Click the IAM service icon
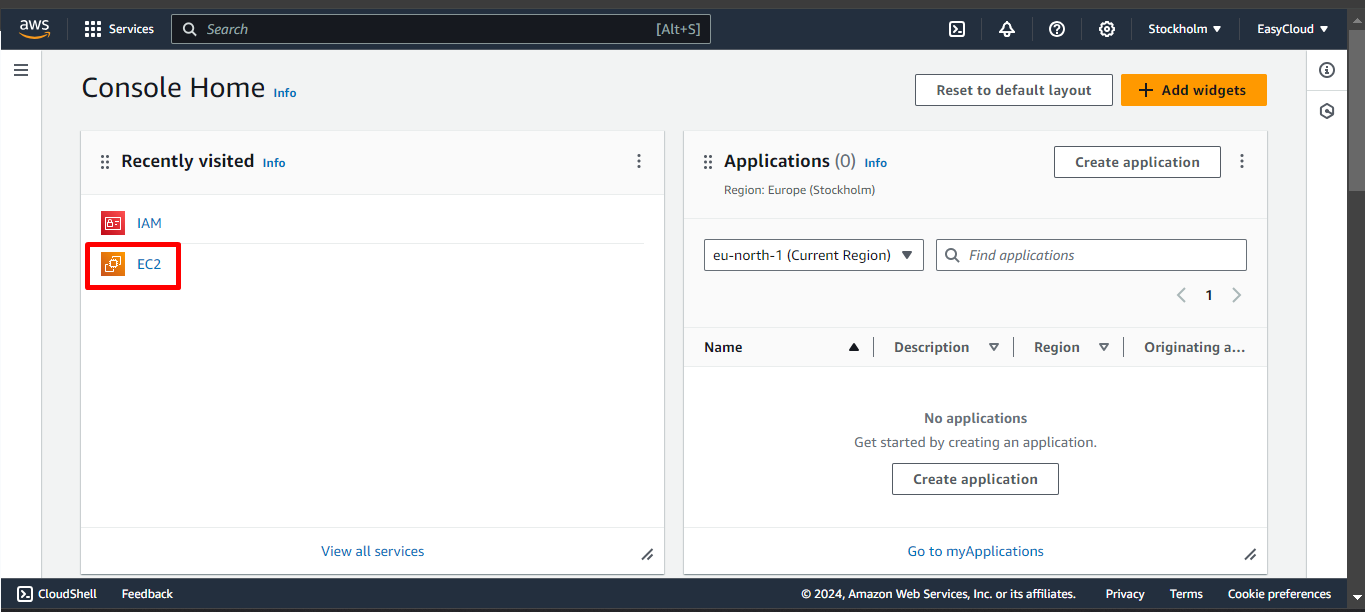The image size is (1365, 612). click(x=113, y=223)
